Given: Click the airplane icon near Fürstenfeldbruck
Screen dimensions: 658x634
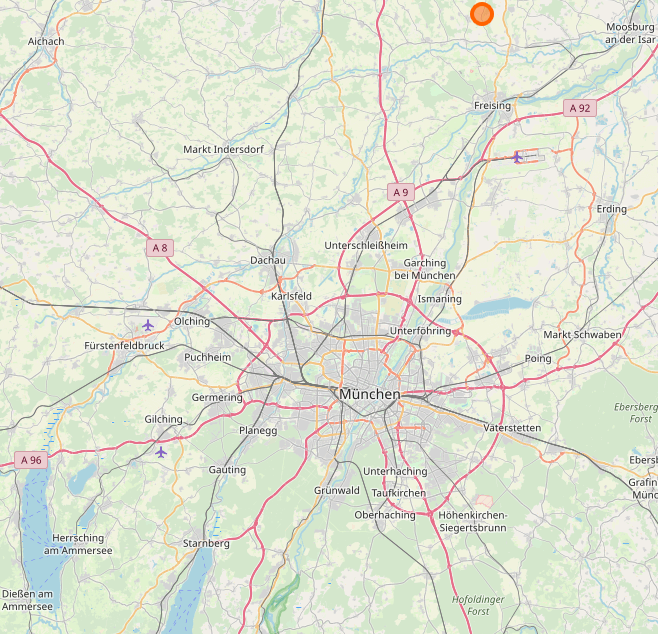Looking at the screenshot, I should click(148, 325).
